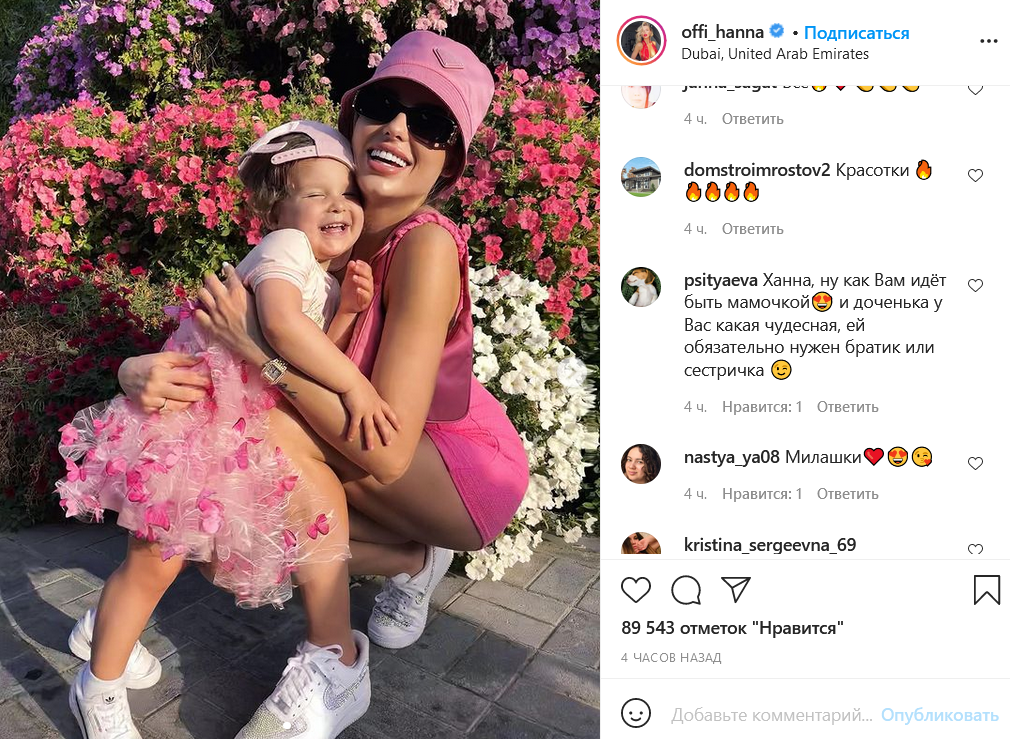Open offi_hanna profile picture
Image resolution: width=1010 pixels, height=739 pixels.
(642, 41)
